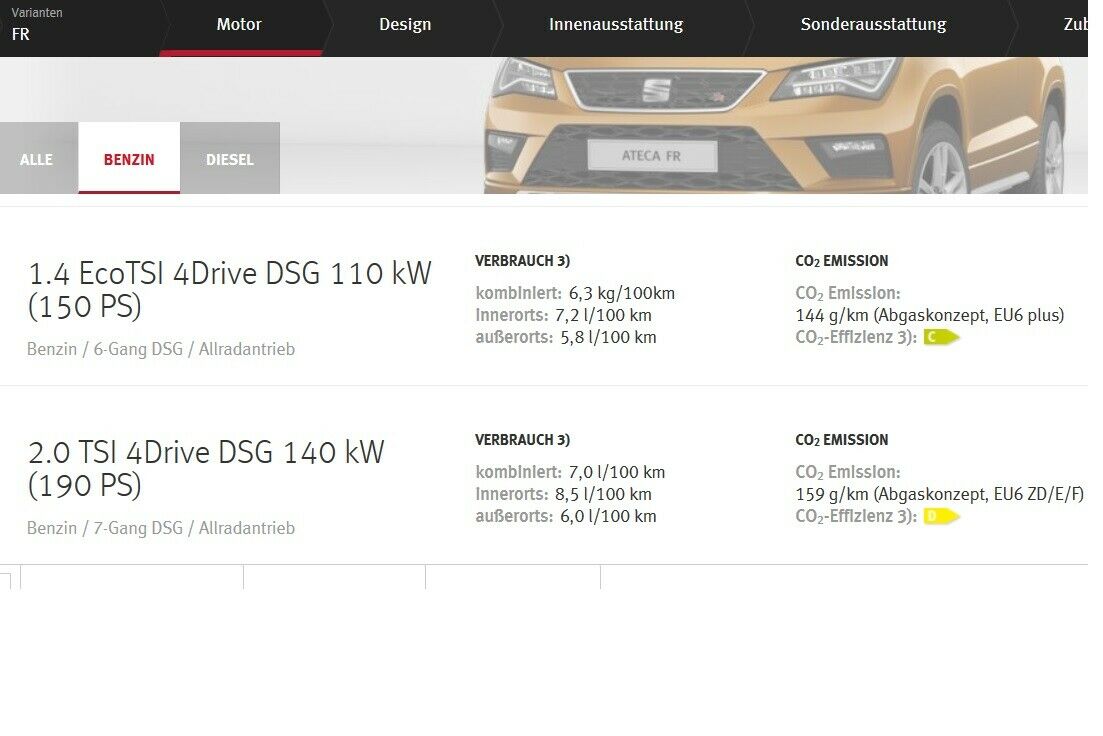Screen dimensions: 1103x736
Task: Click '144 g/km (Abgaskonzept, EU6 plus)' text
Action: (929, 315)
